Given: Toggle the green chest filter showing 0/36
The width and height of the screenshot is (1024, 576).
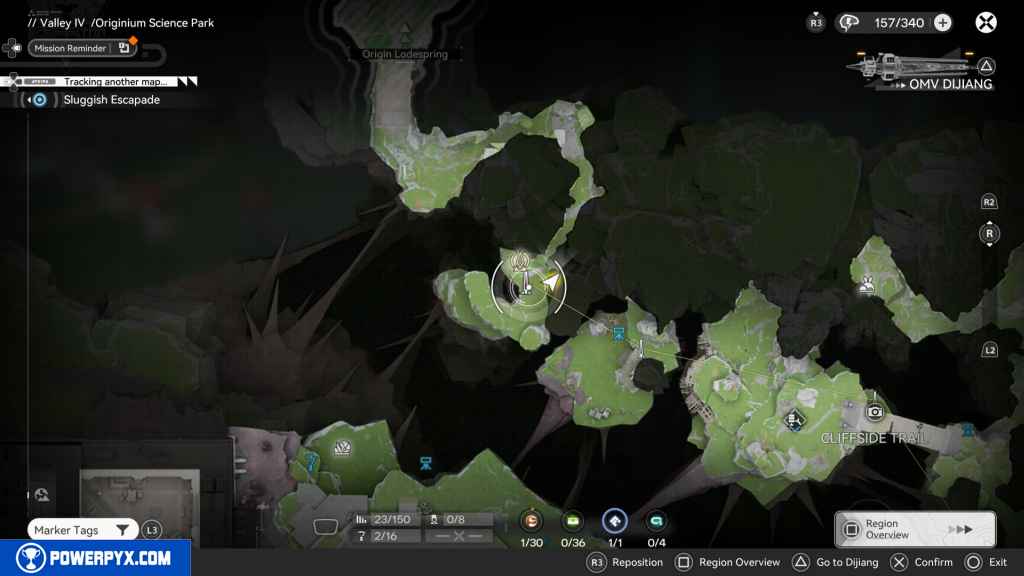Looking at the screenshot, I should (573, 520).
